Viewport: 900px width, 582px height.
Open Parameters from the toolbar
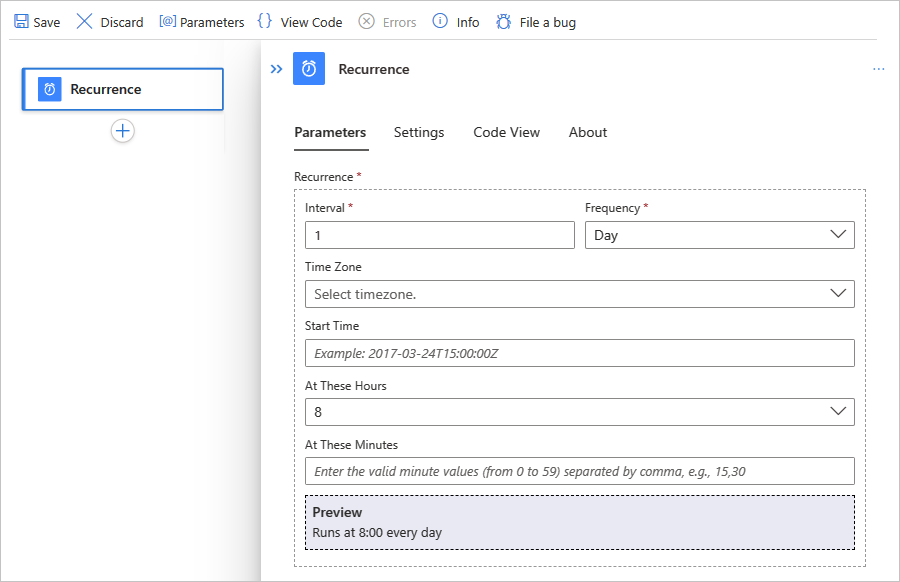(x=168, y=22)
